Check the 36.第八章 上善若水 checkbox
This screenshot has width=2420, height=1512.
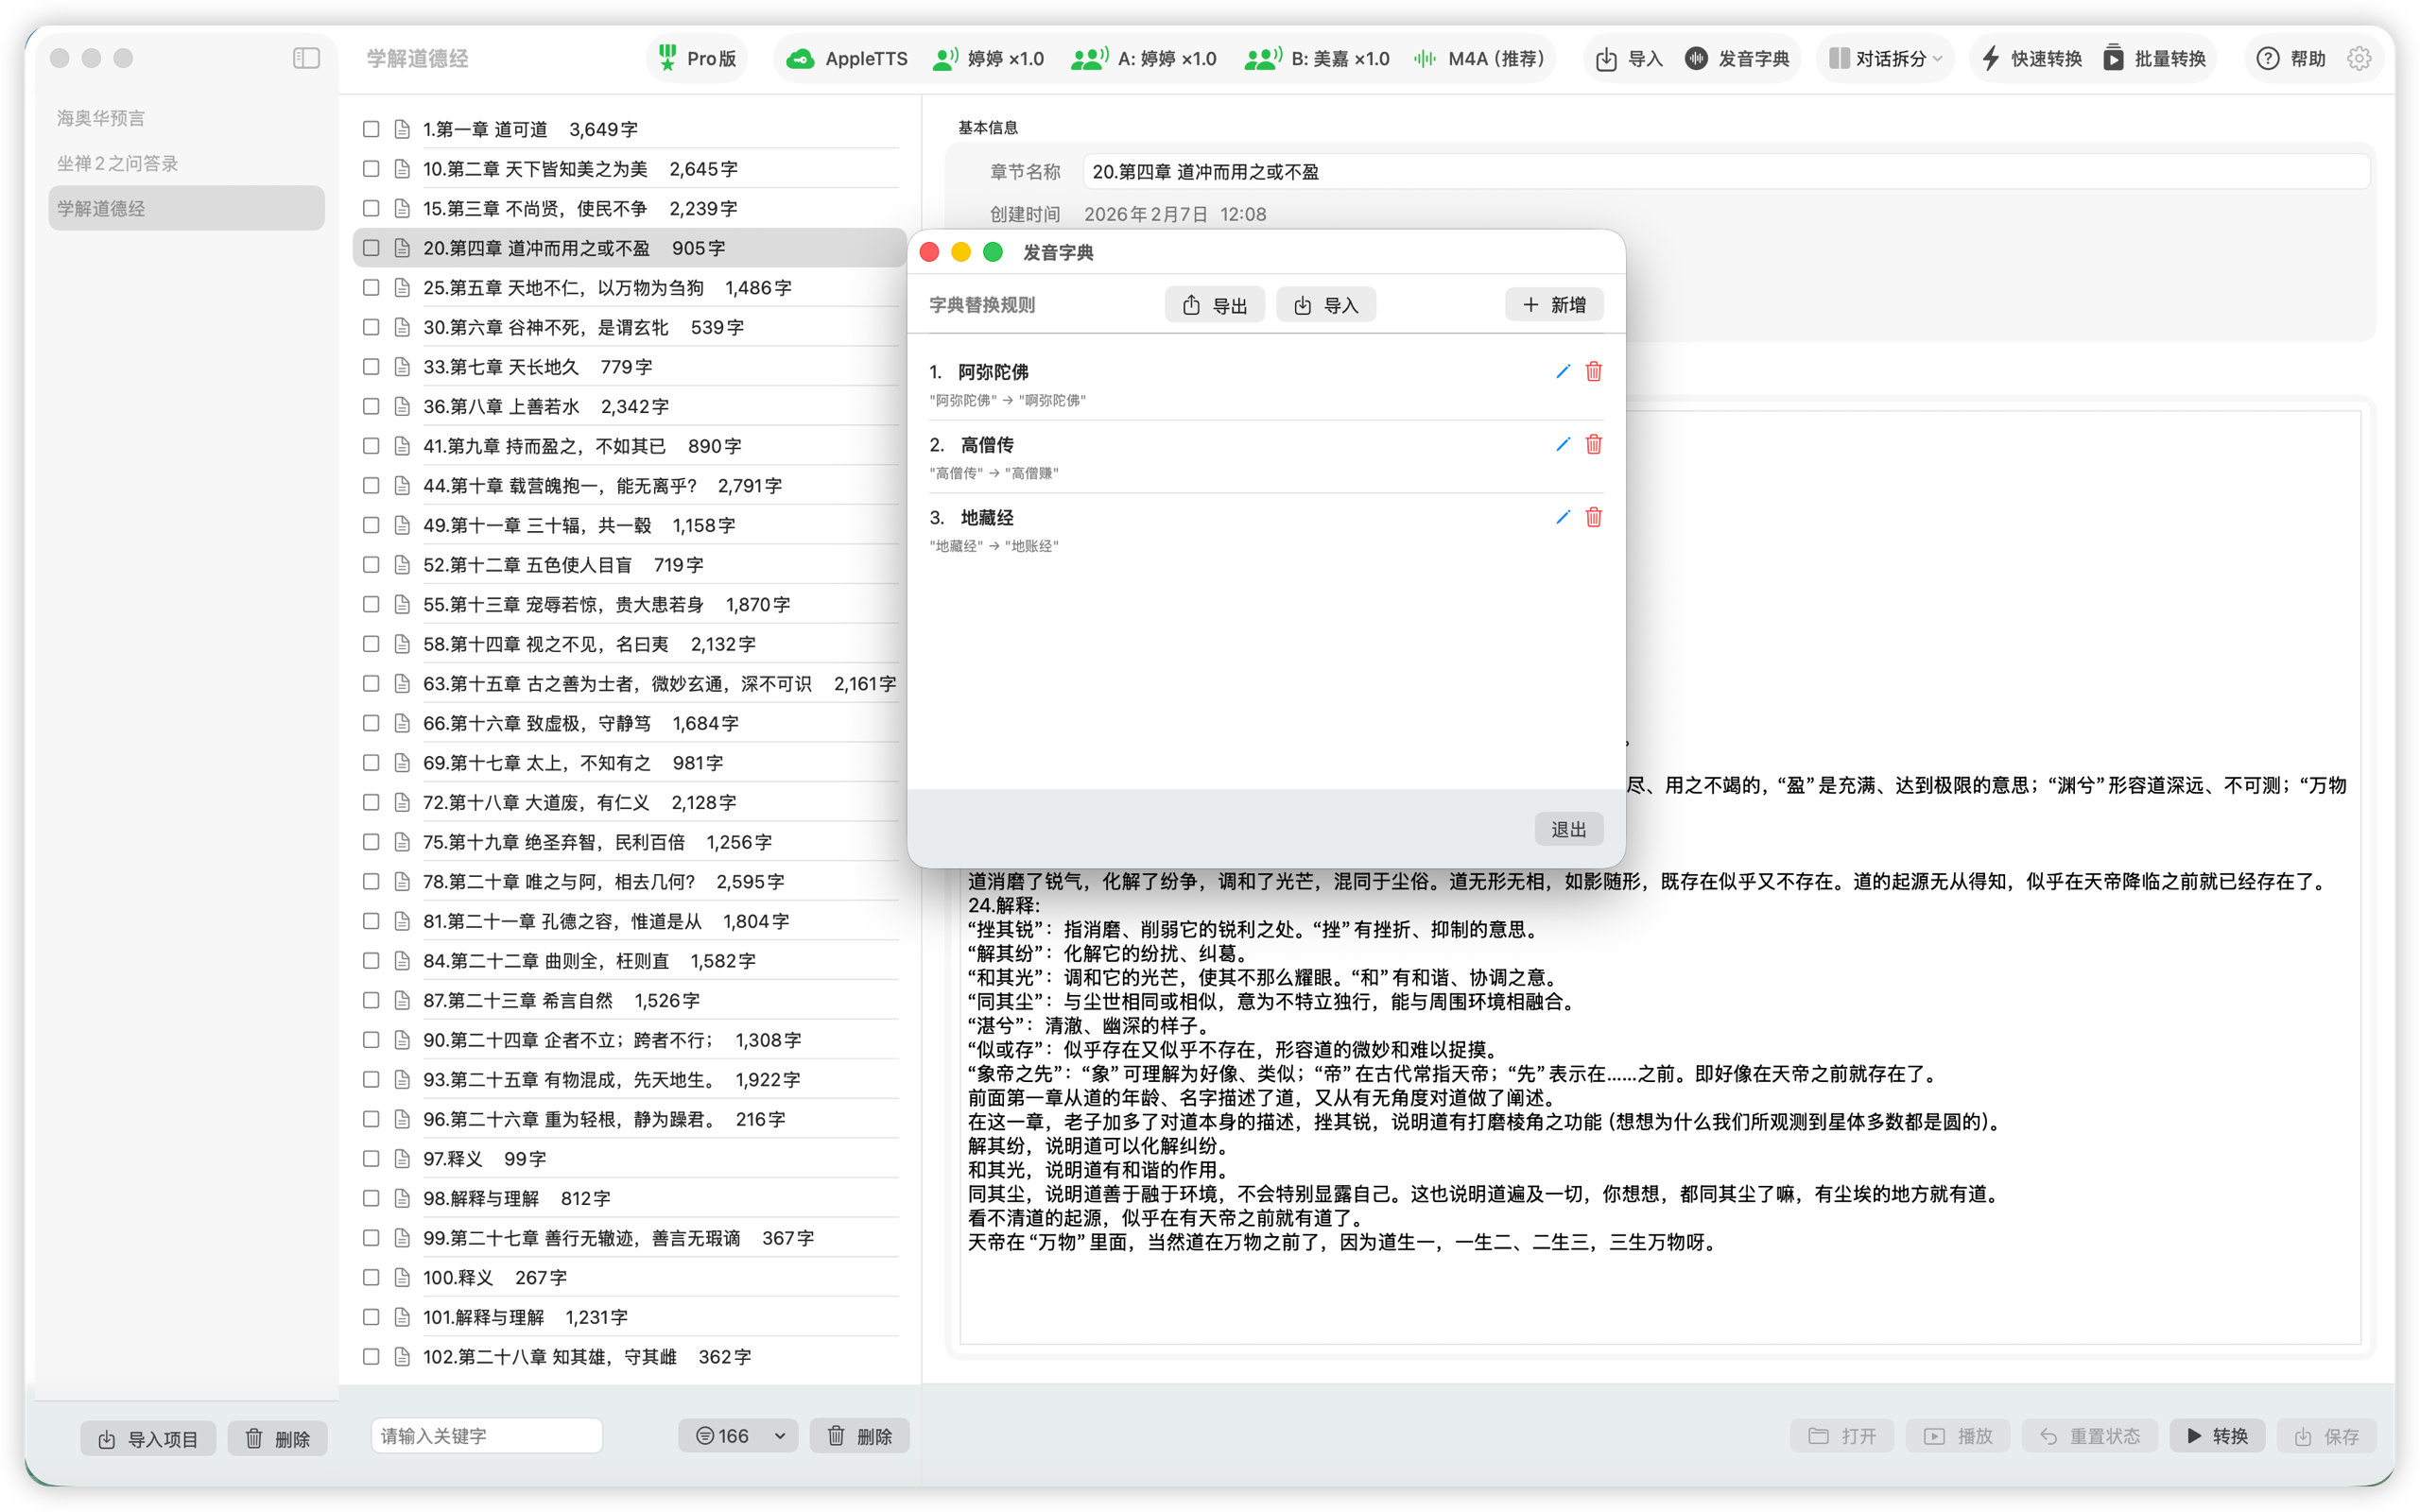pos(371,406)
